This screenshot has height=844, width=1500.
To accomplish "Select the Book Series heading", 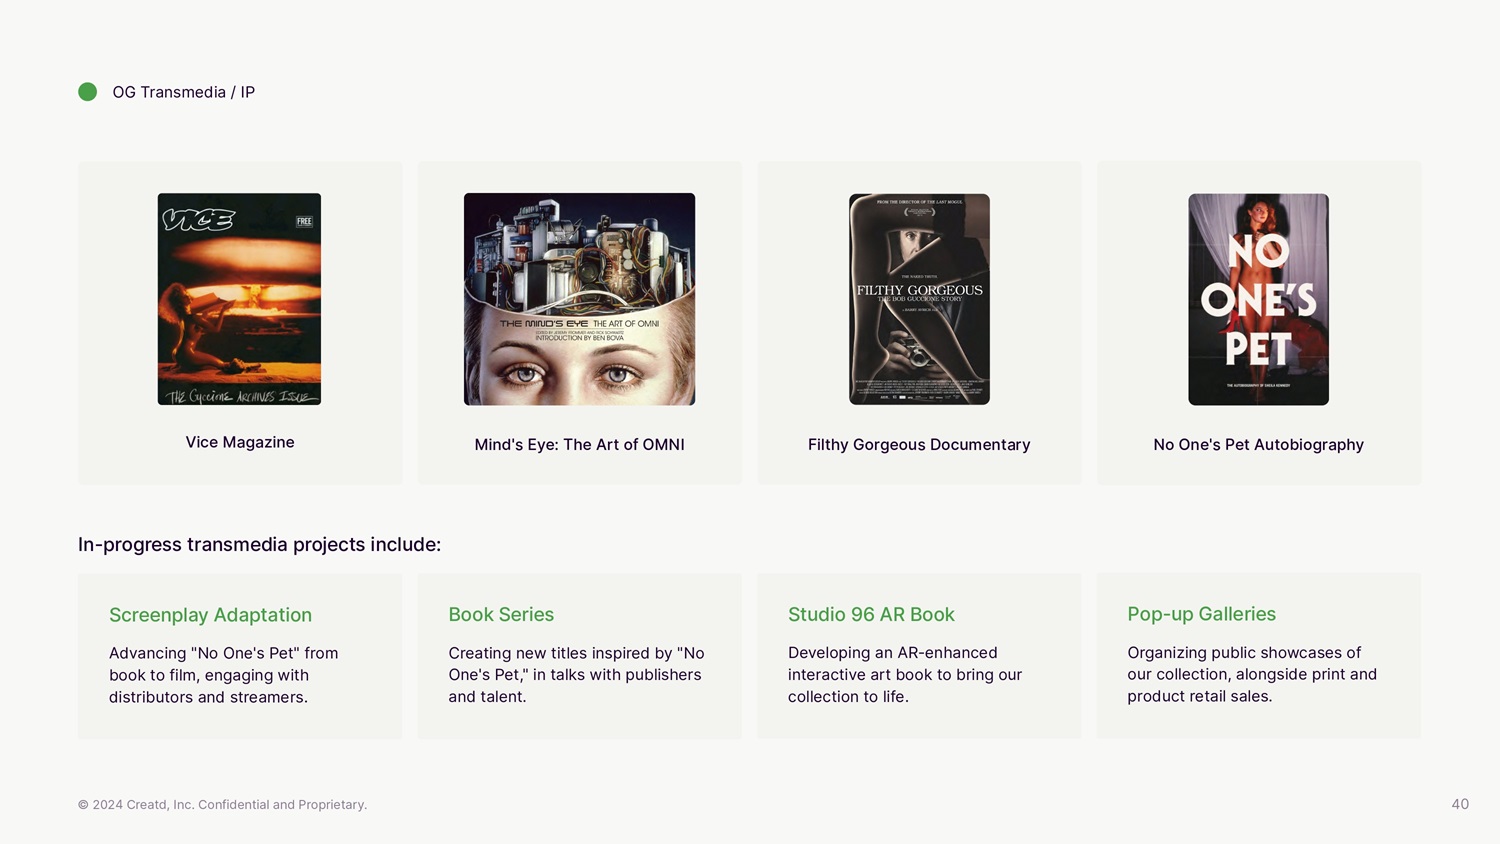I will tap(501, 614).
